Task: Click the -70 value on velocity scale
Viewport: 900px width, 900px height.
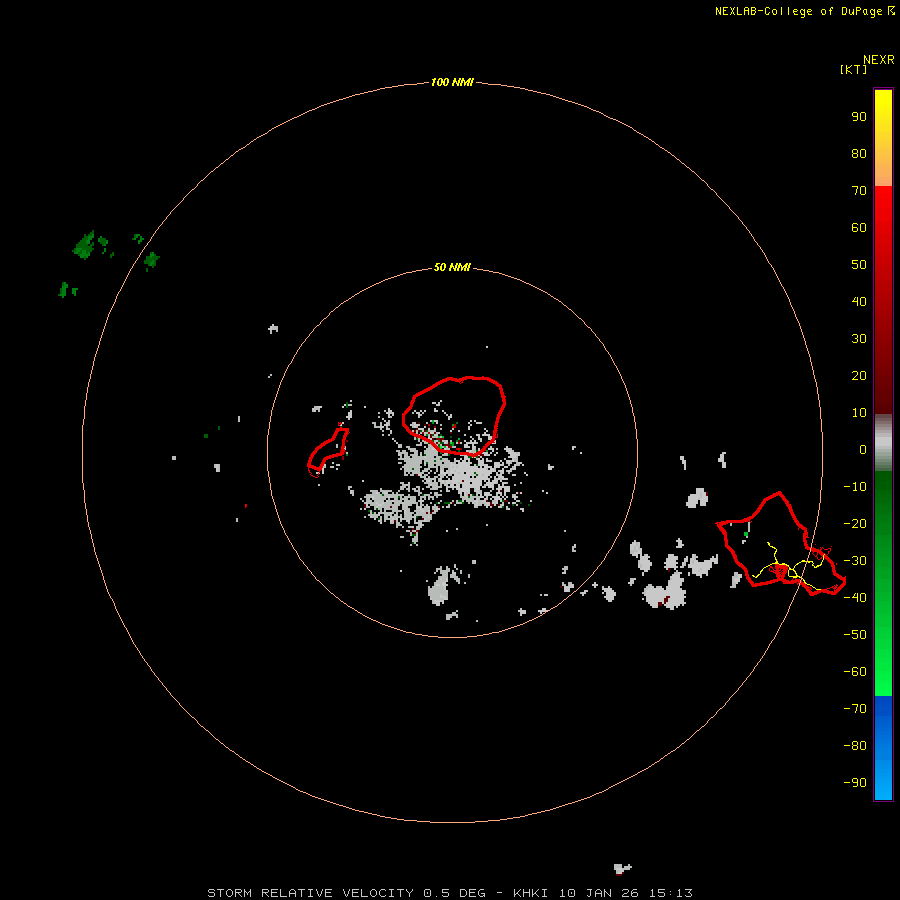Action: (x=855, y=709)
